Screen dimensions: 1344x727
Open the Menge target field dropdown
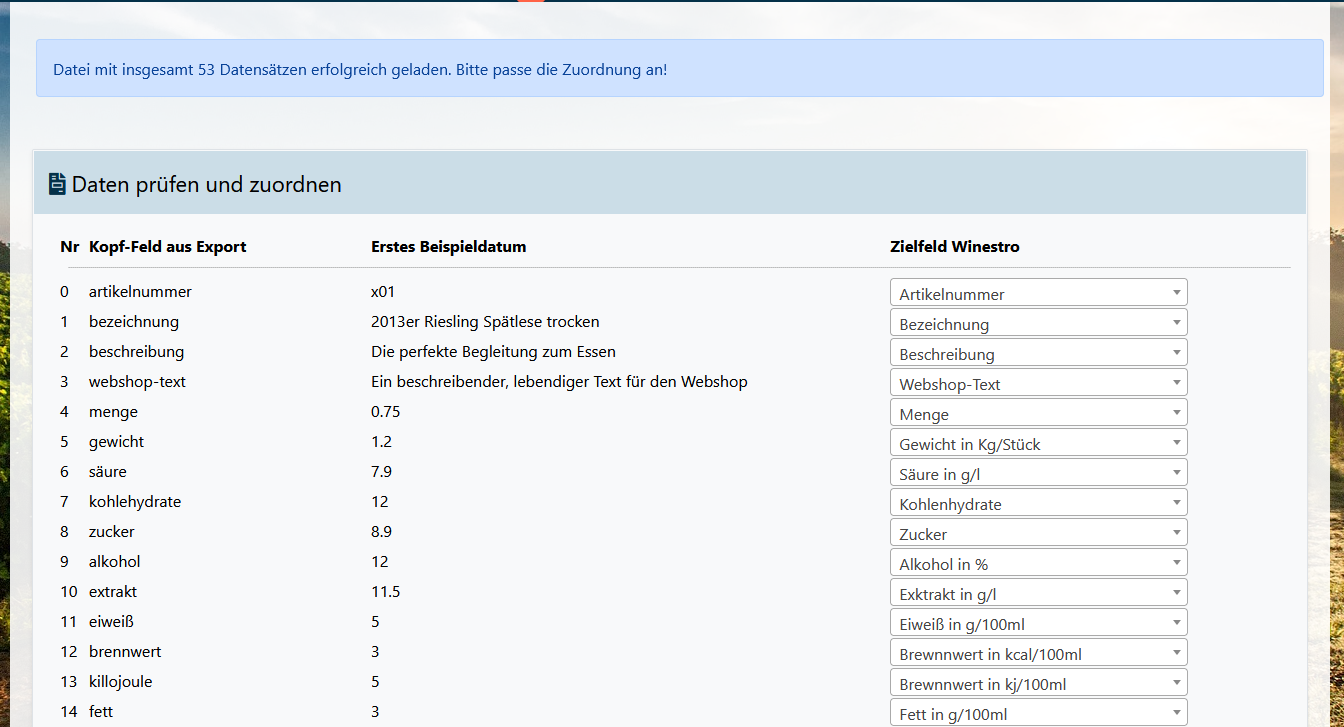click(1038, 413)
